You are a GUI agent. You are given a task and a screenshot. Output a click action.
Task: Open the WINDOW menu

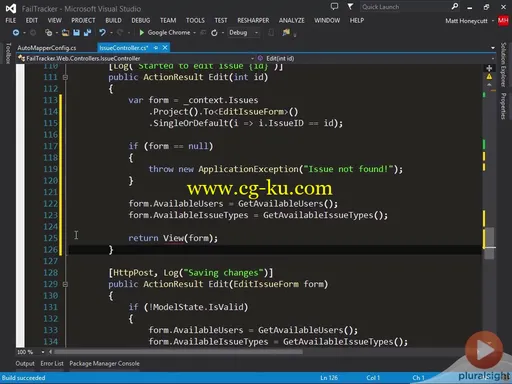pyautogui.click(x=327, y=21)
